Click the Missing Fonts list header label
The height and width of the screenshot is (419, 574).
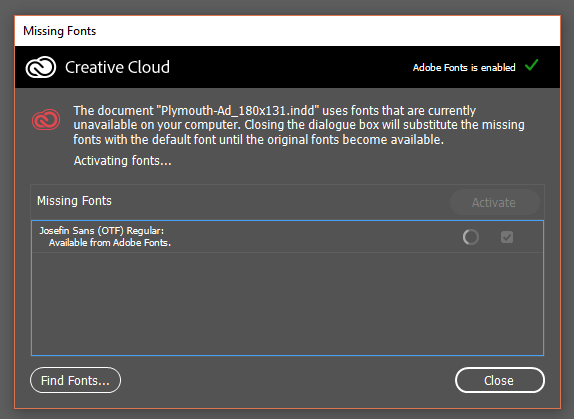pos(74,201)
